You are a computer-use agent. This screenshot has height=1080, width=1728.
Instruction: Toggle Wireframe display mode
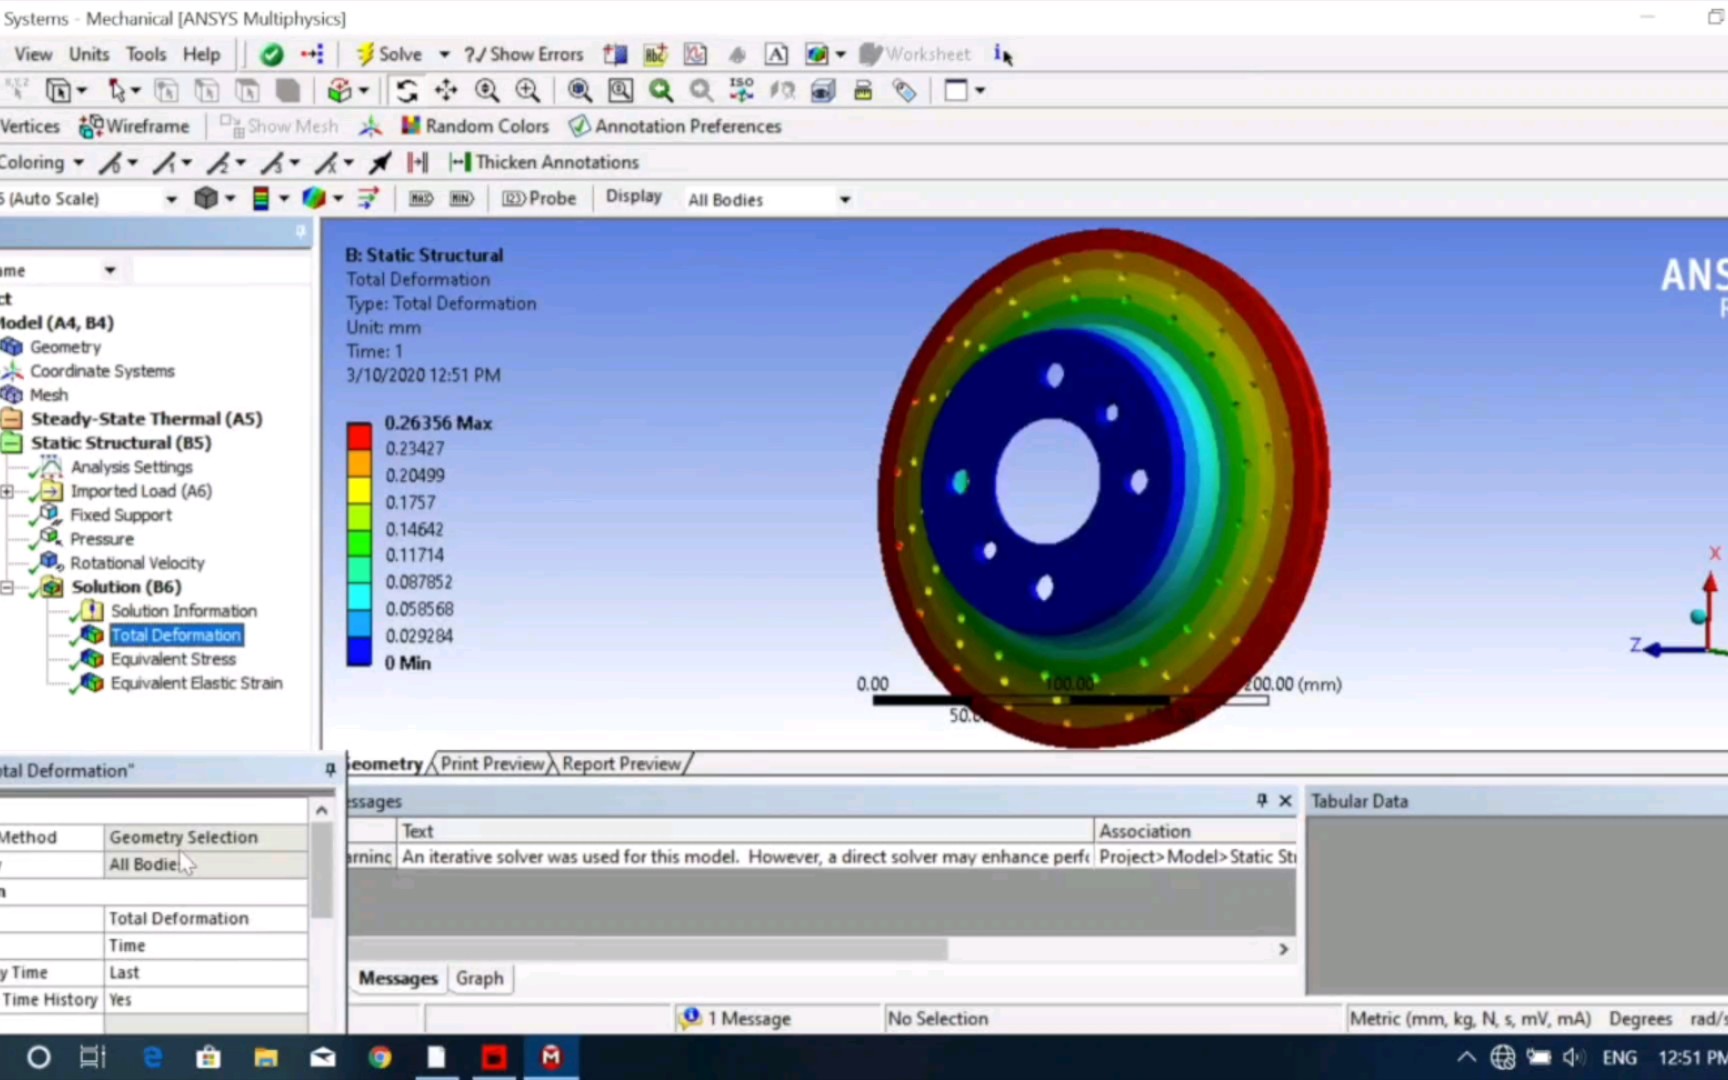pyautogui.click(x=135, y=126)
